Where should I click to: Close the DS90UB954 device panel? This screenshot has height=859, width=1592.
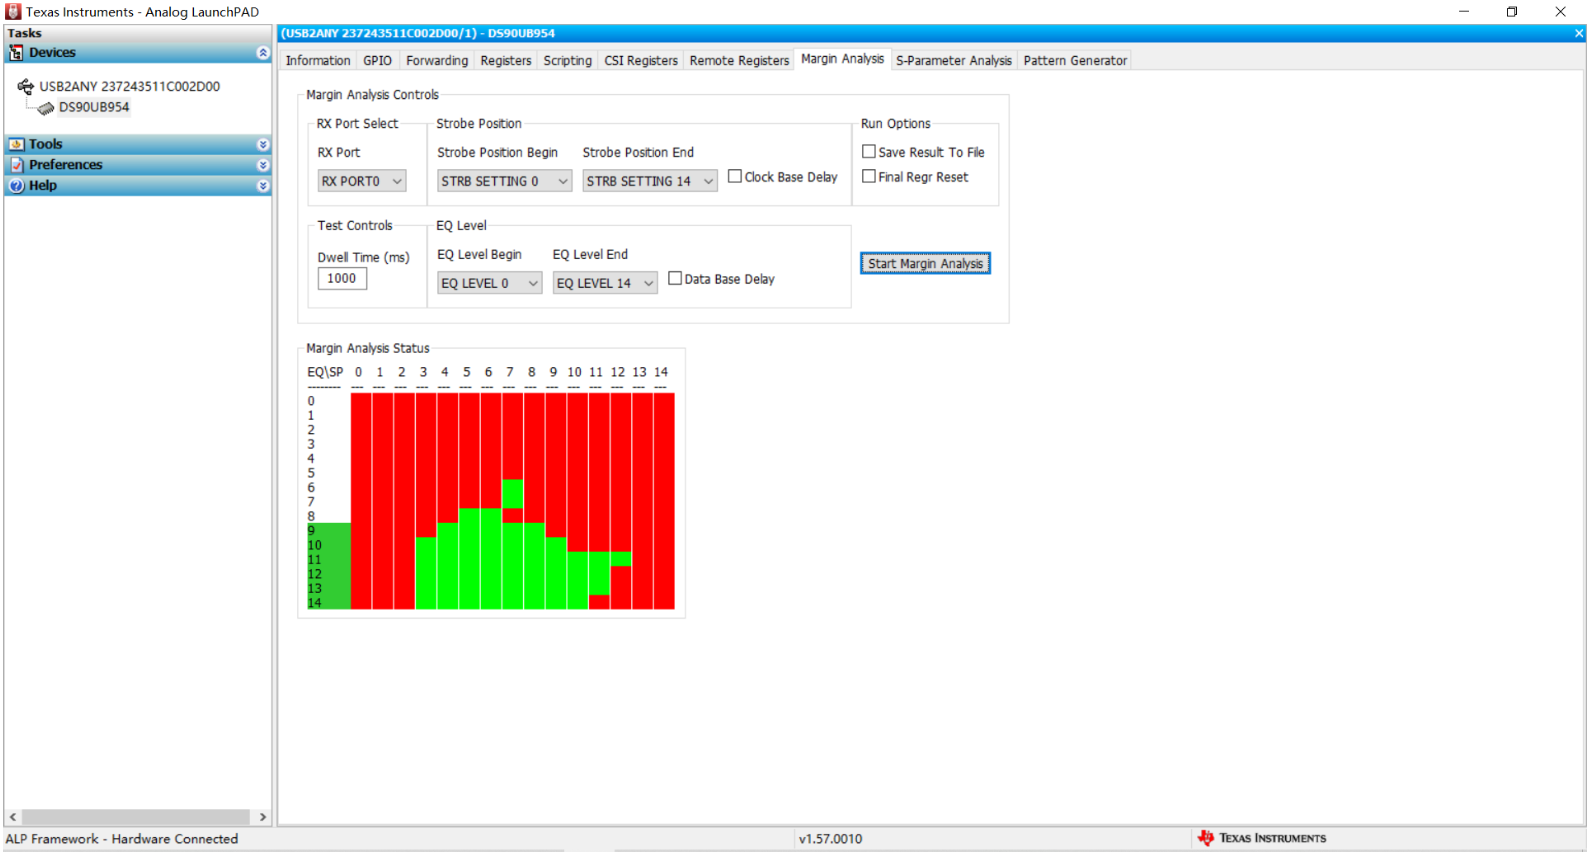[x=1578, y=34]
